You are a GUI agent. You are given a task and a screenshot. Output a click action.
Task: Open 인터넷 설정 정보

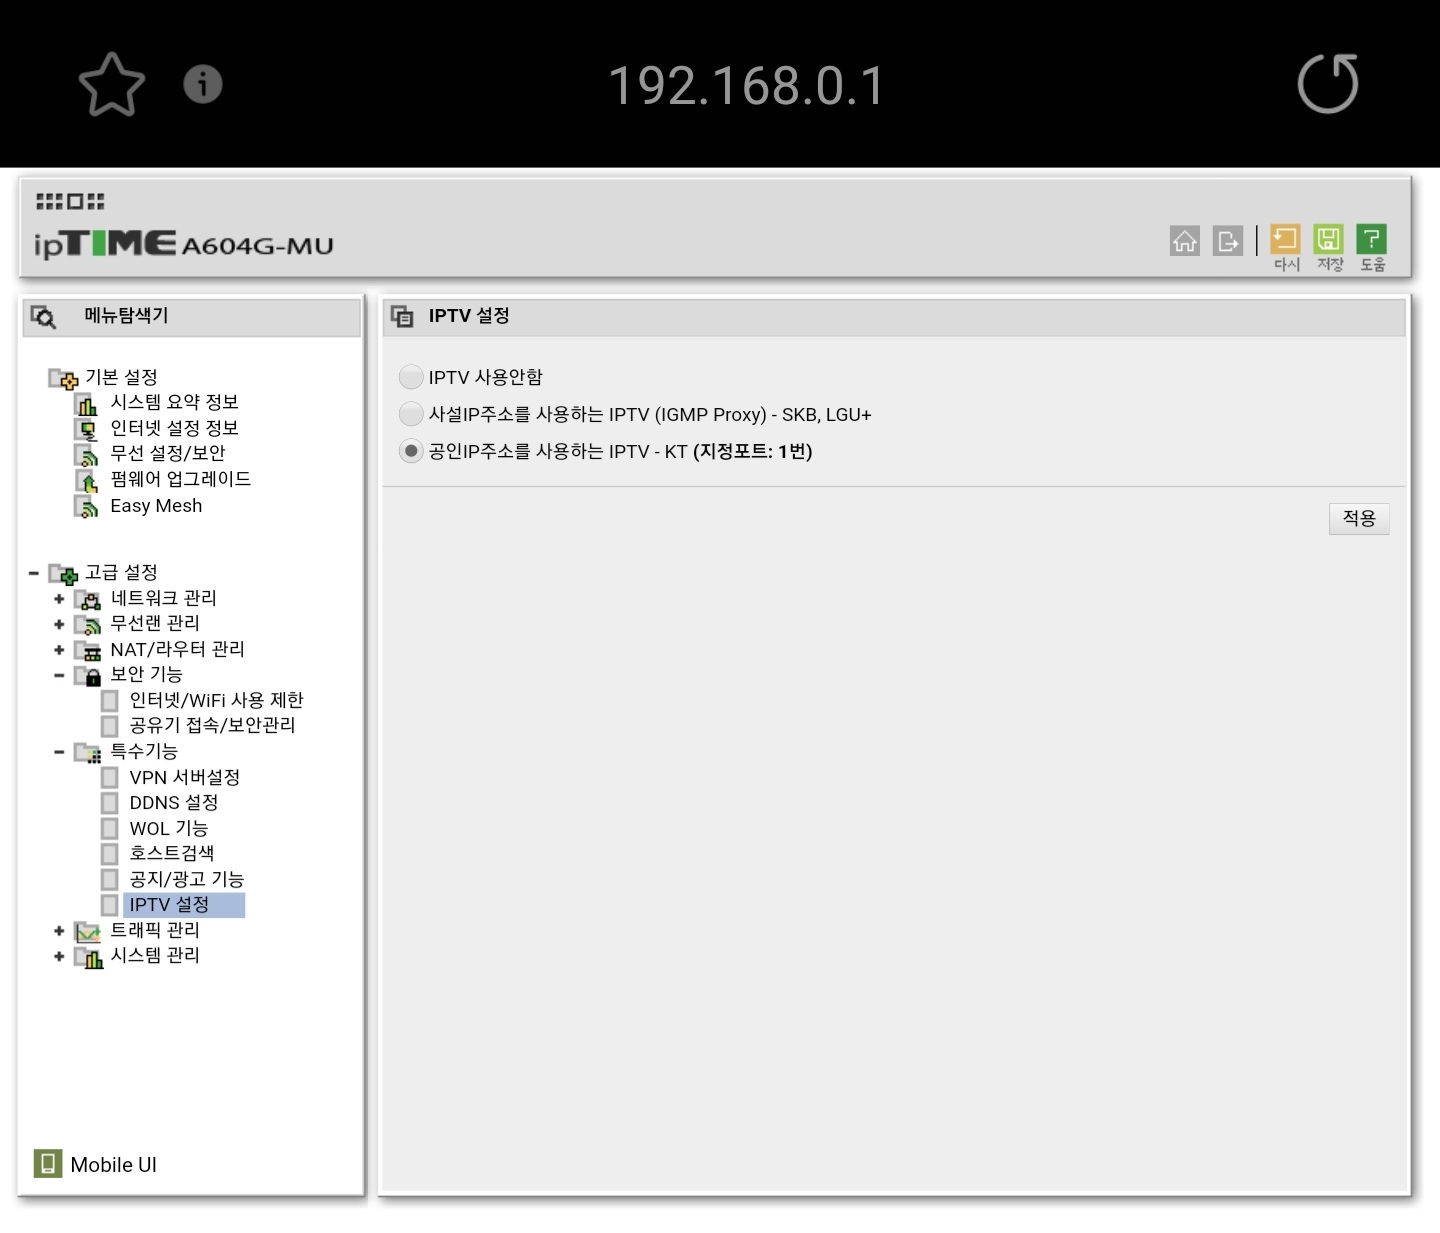coord(174,428)
